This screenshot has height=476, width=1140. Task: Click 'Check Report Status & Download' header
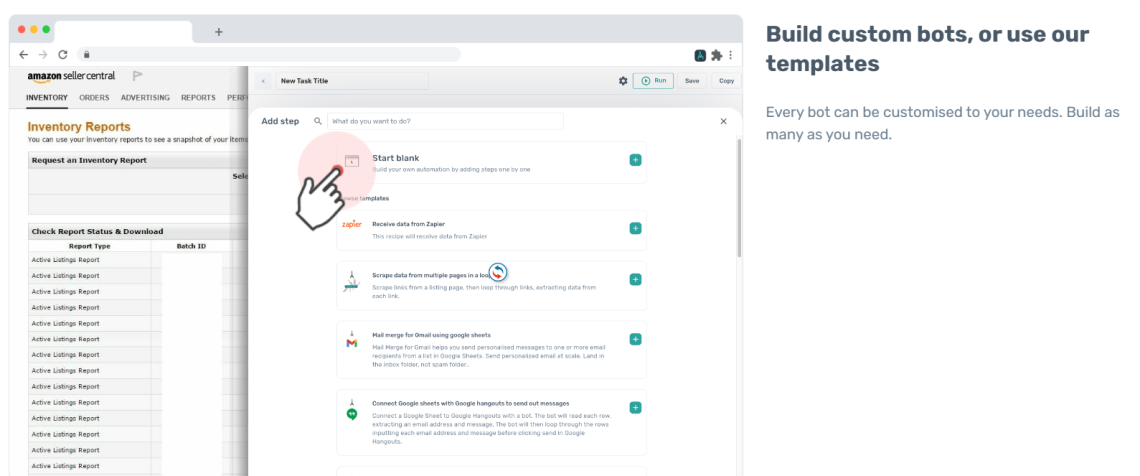click(97, 231)
